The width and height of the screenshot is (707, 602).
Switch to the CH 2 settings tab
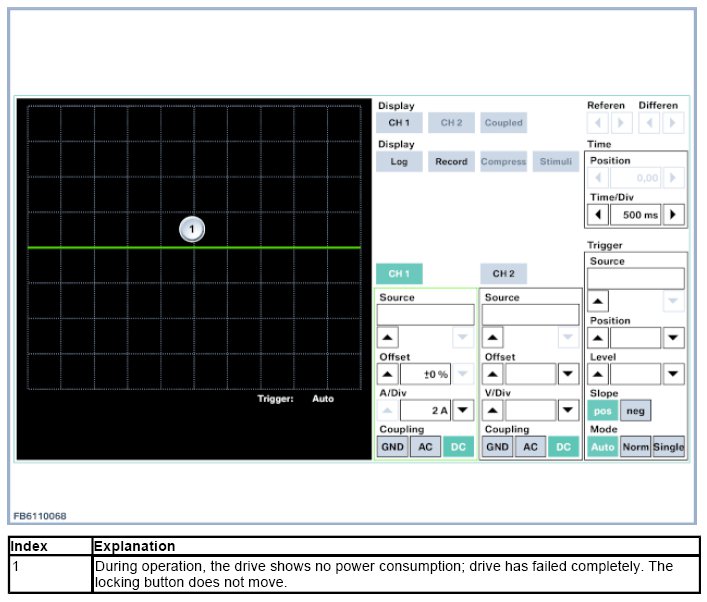pyautogui.click(x=503, y=274)
